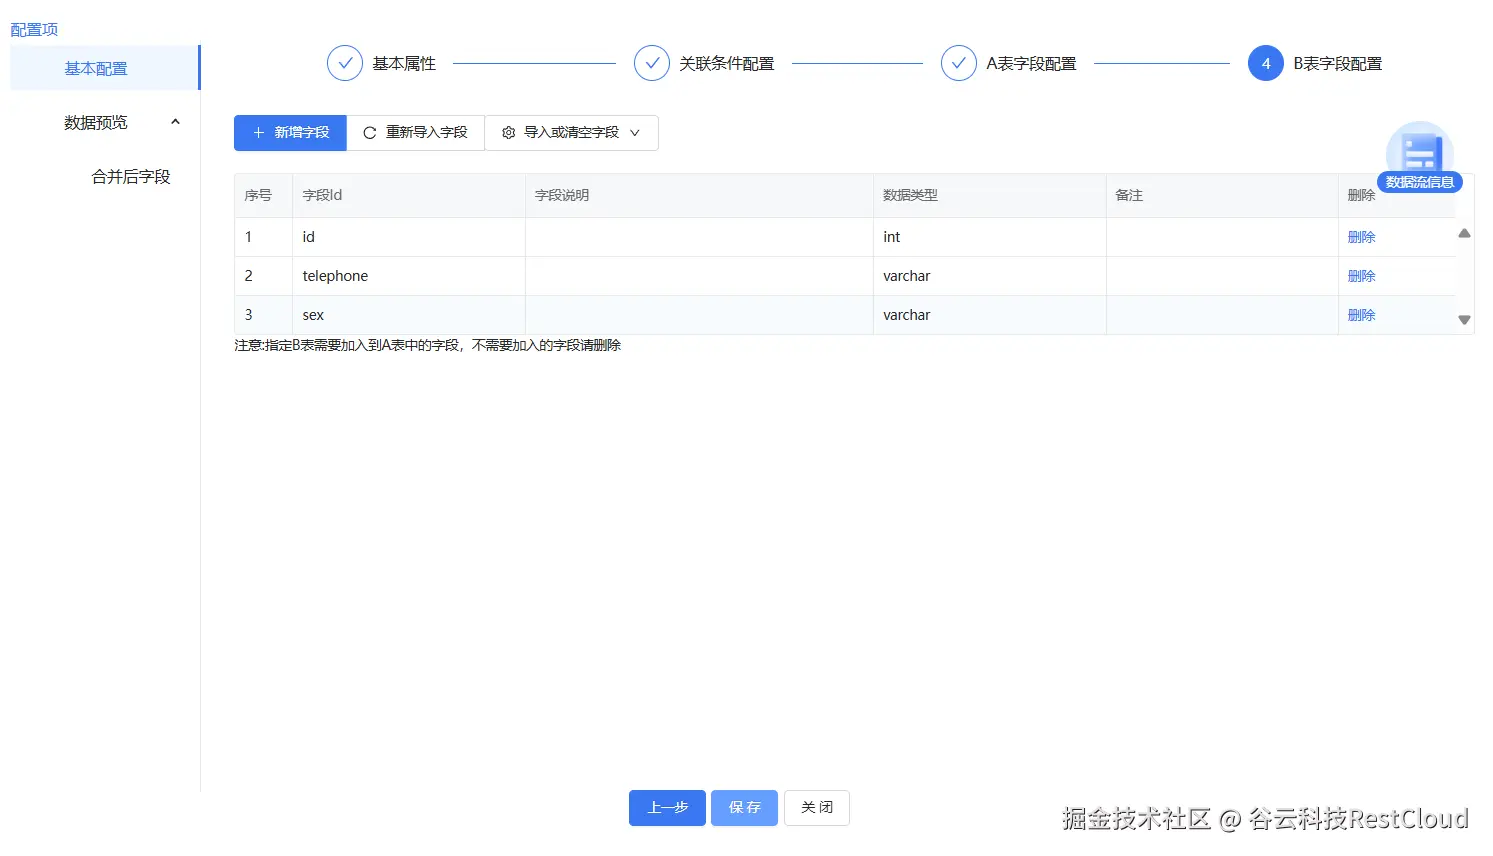Click the 字段Id column header
This screenshot has height=856, width=1493.
coord(409,195)
